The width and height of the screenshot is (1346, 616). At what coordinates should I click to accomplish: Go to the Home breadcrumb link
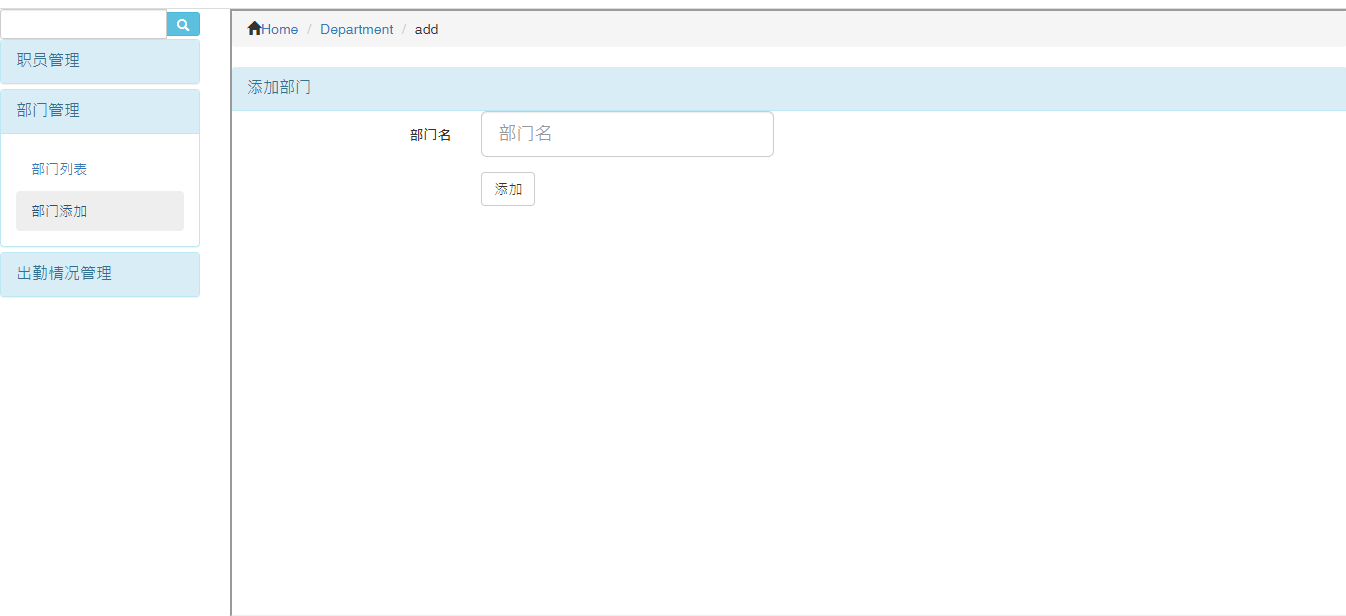280,30
